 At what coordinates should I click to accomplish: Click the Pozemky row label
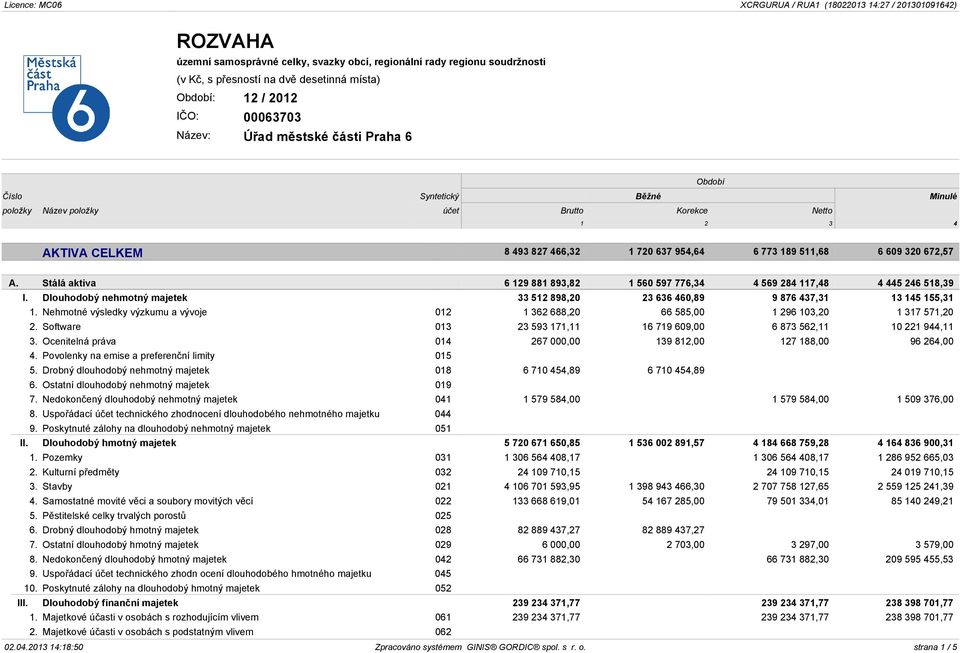pyautogui.click(x=62, y=458)
